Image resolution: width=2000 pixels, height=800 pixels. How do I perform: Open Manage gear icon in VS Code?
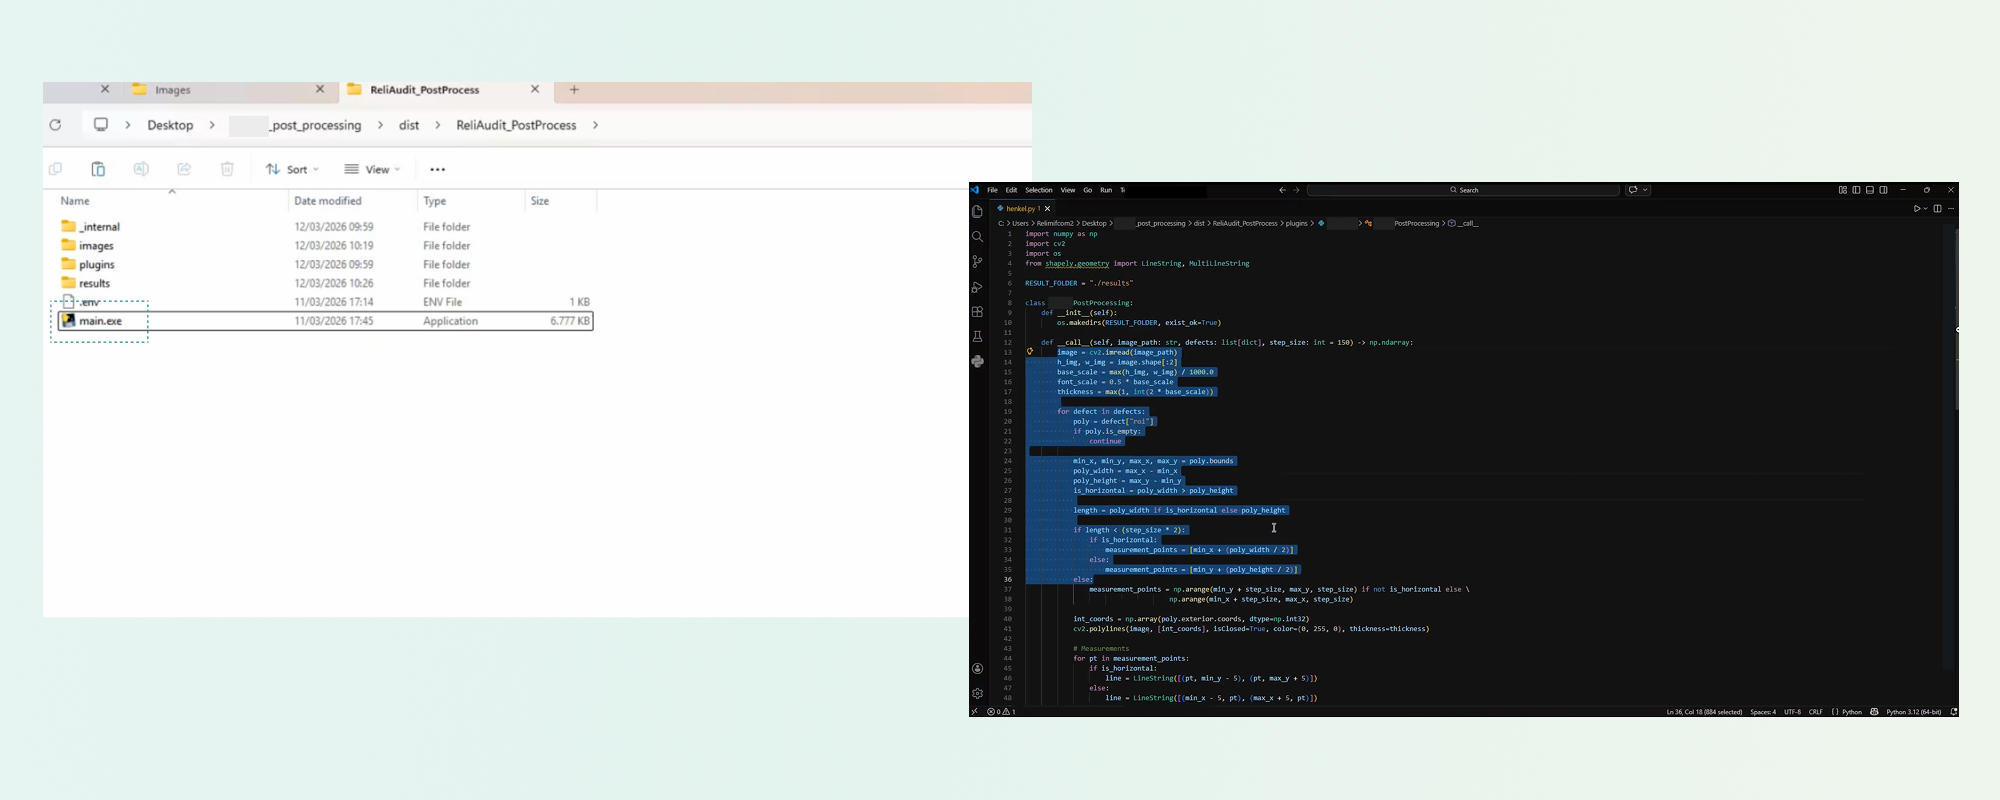tap(977, 693)
